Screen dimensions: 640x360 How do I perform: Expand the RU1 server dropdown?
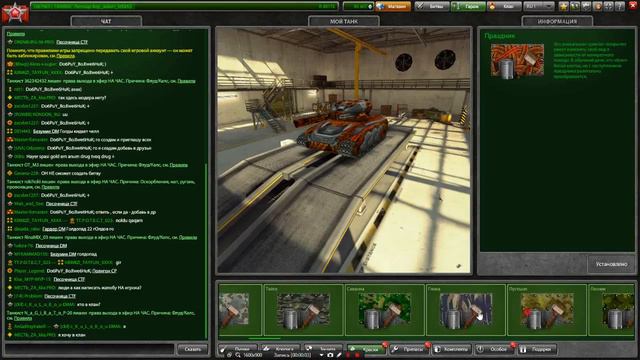(x=539, y=6)
